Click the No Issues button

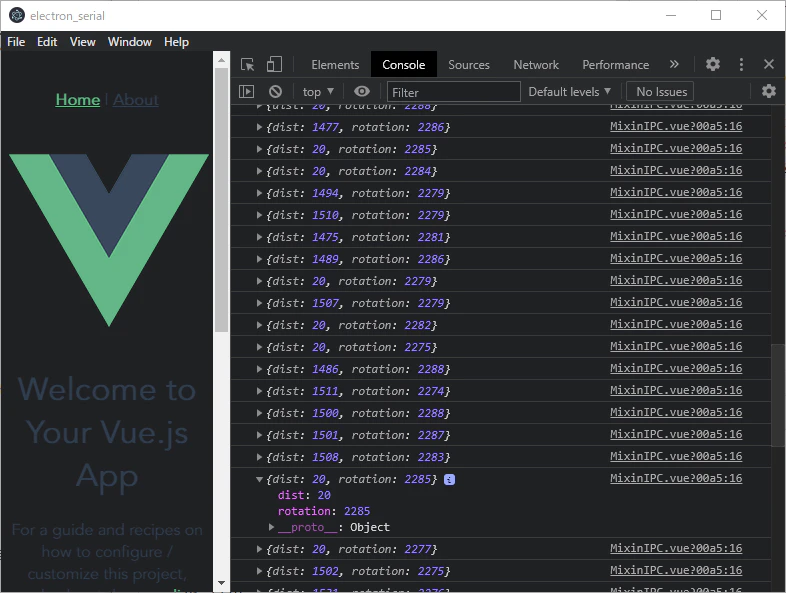click(661, 92)
